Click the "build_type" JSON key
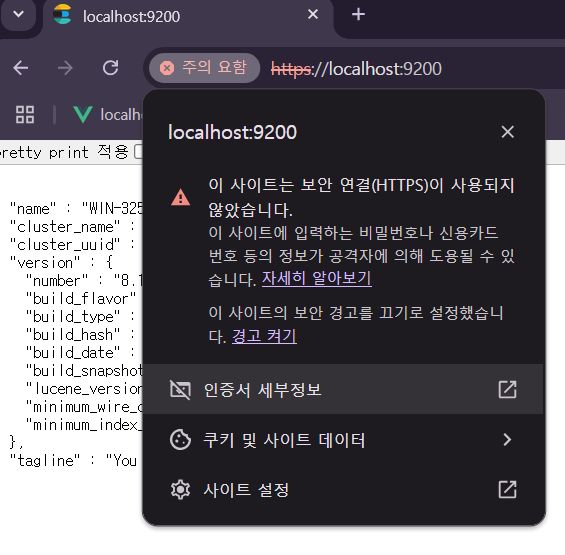Screen dimensions: 565x555 (x=73, y=317)
